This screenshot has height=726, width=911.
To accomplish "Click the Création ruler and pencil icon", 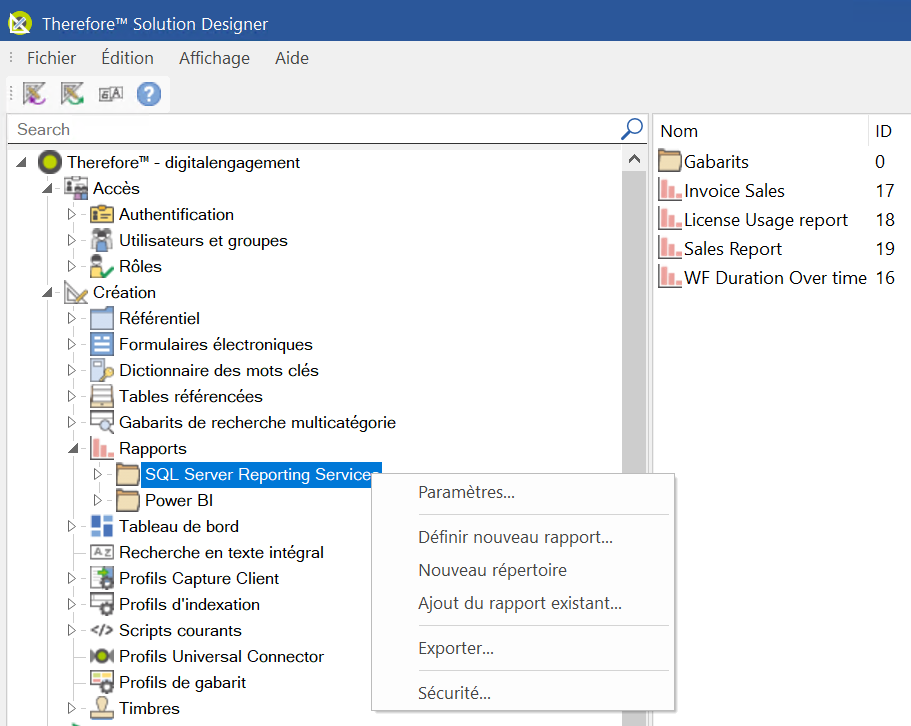I will point(76,292).
